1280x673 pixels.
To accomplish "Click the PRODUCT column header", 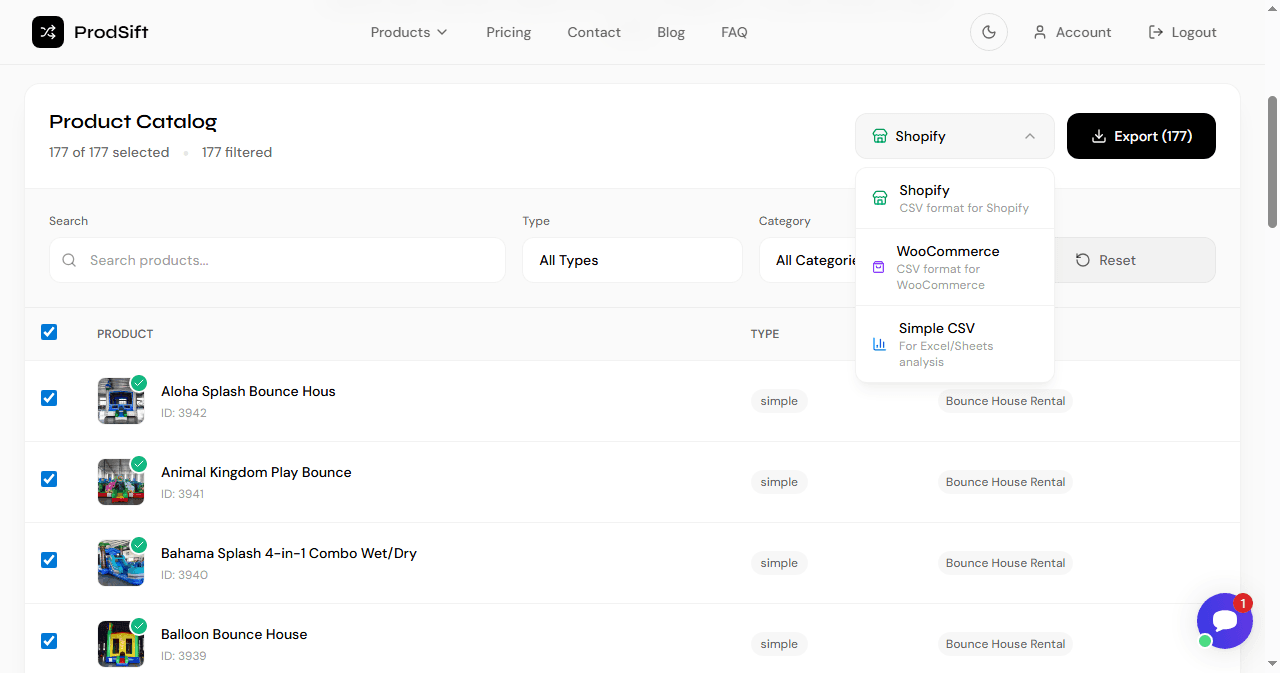I will (125, 334).
